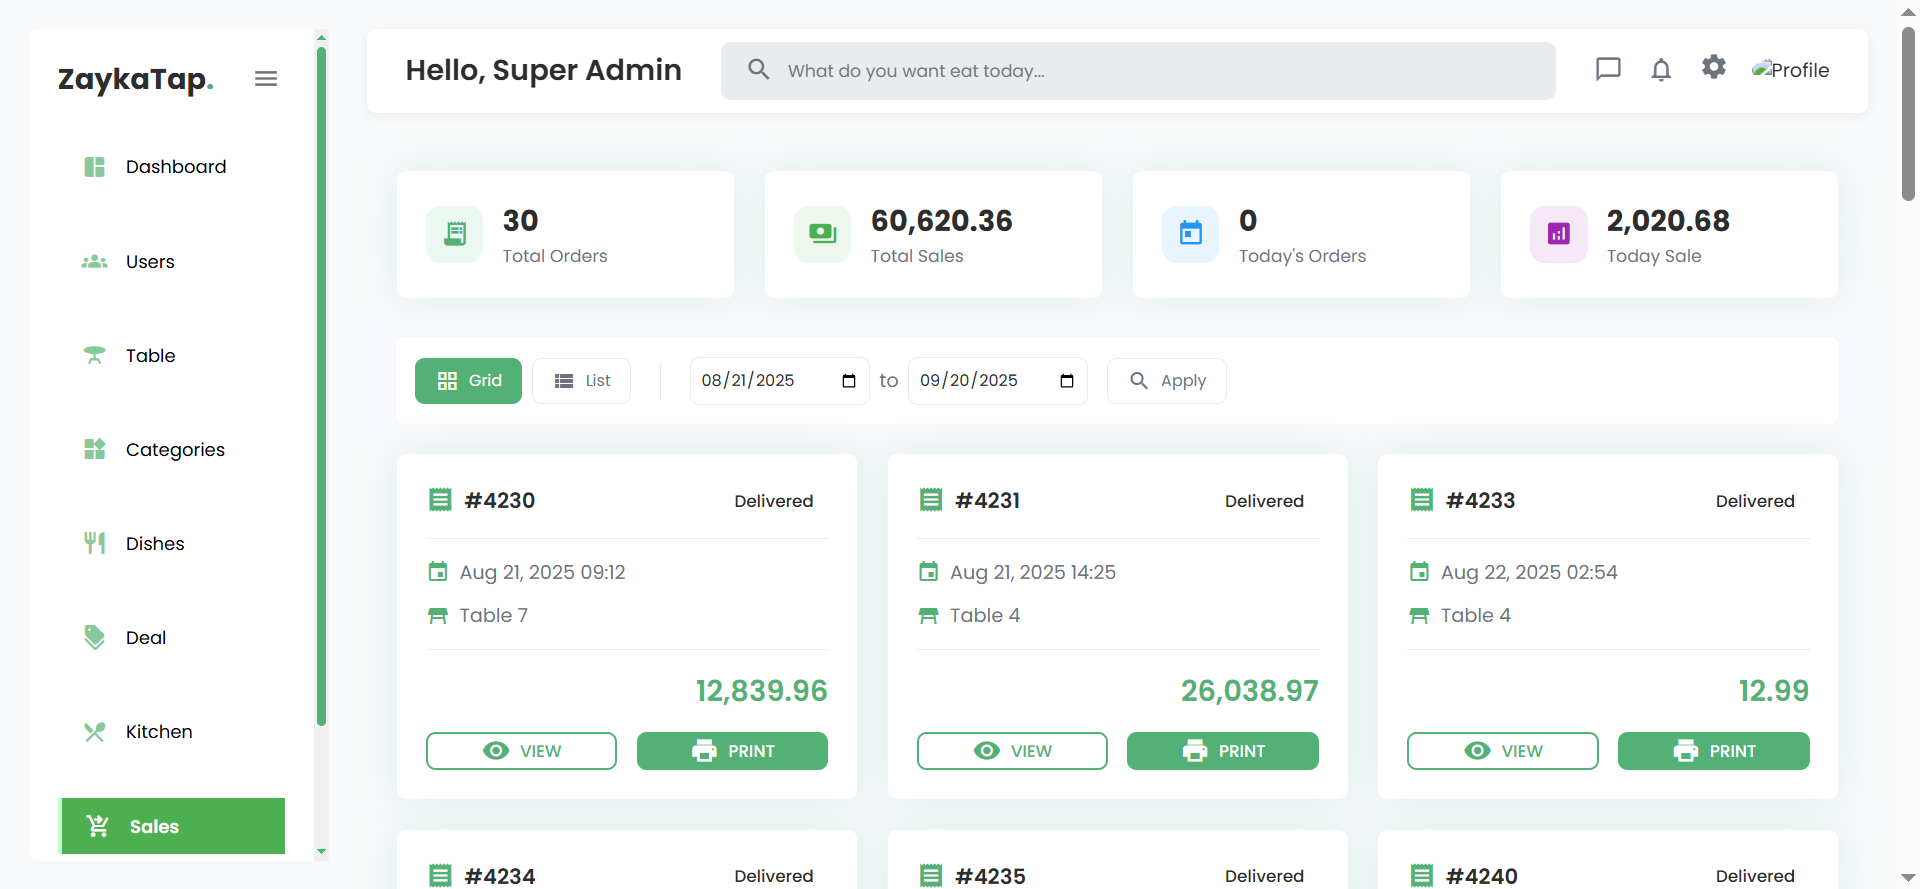Go to Kitchen in the sidebar
The image size is (1920, 889).
point(158,732)
